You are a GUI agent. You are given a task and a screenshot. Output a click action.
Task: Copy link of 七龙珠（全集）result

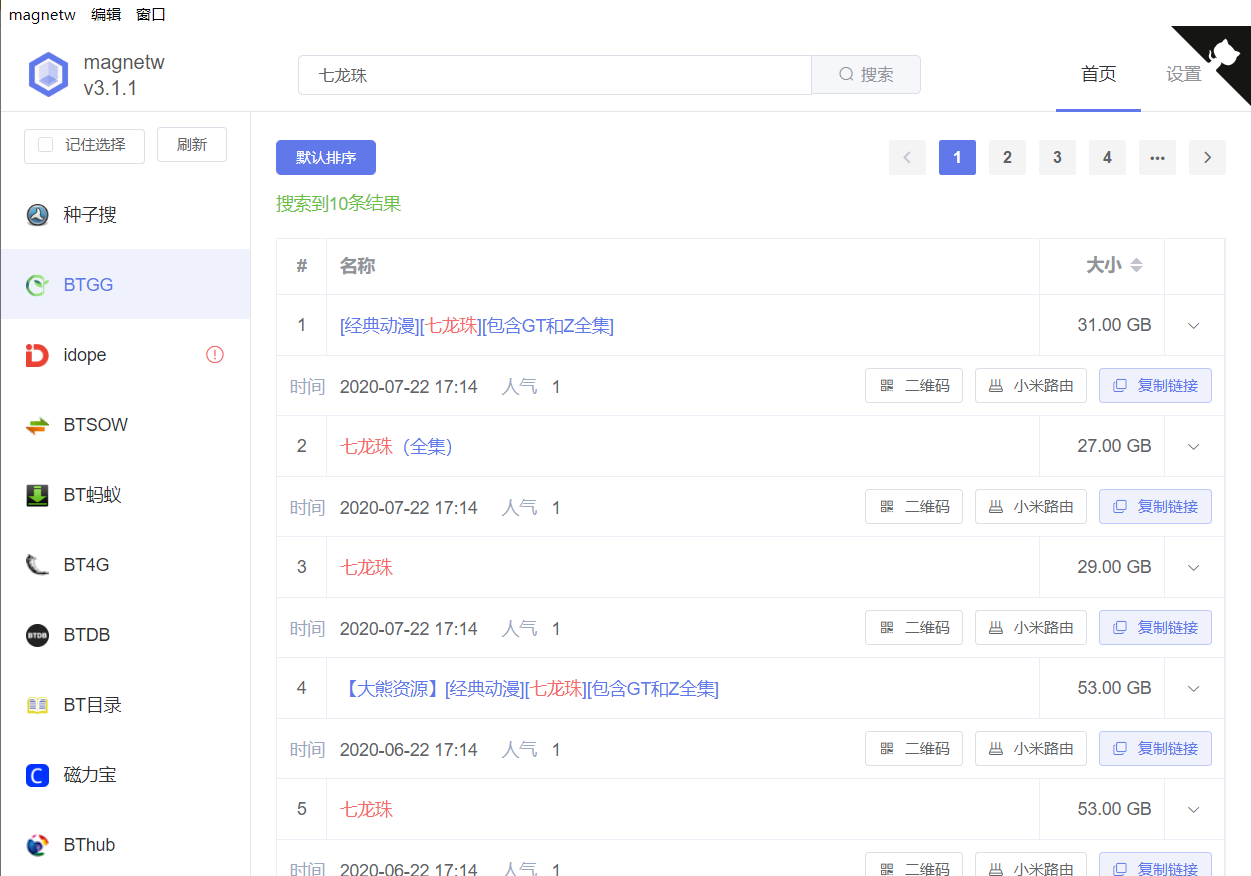1155,507
